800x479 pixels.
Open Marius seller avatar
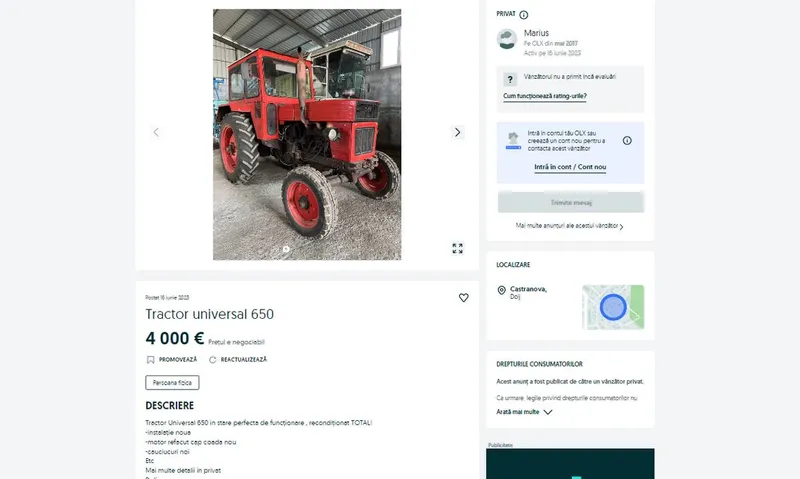coord(507,39)
